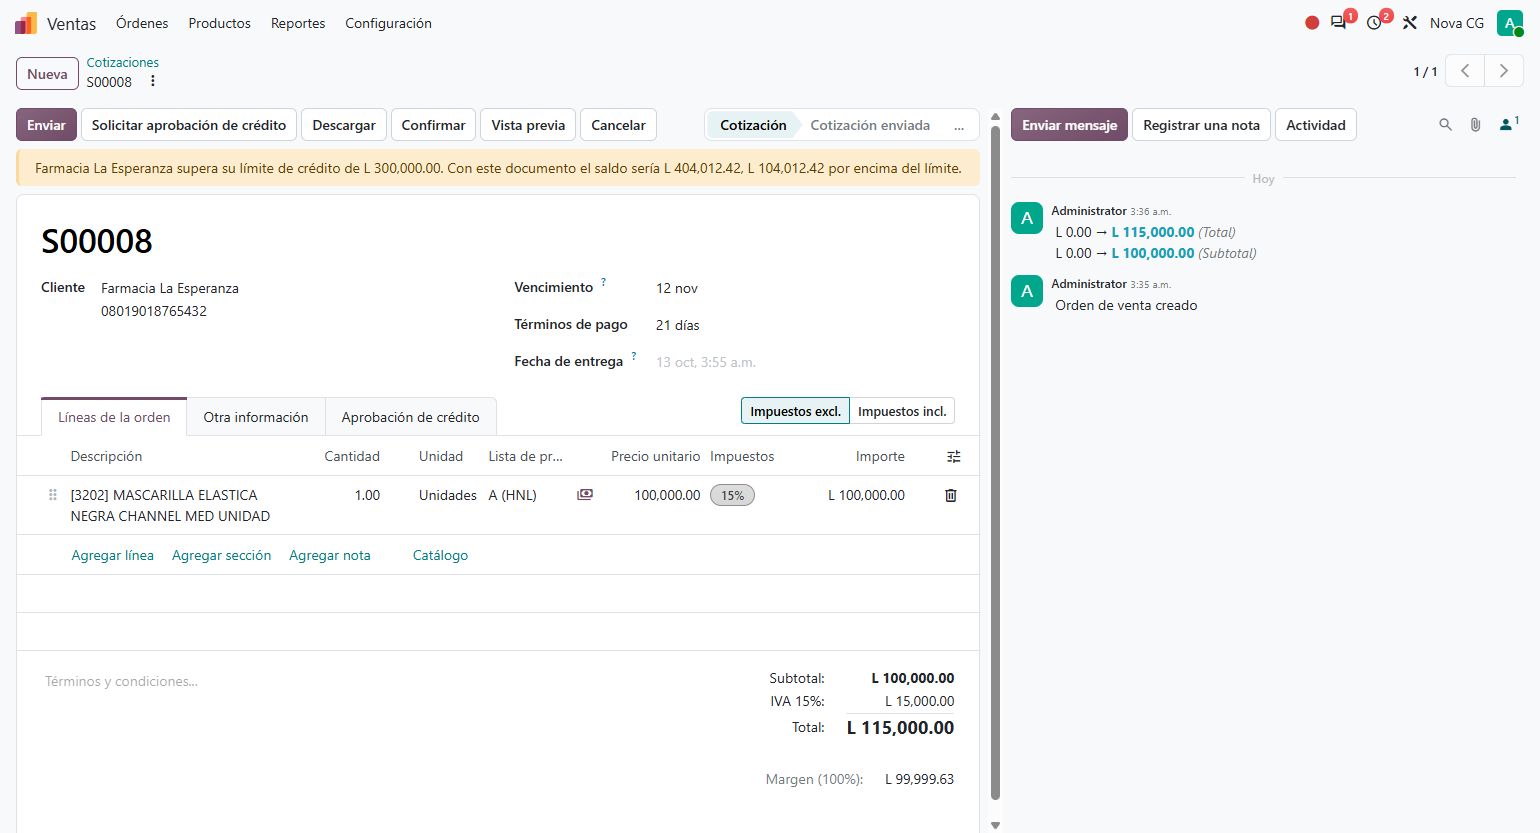1540x833 pixels.
Task: Open the Ventas app home icon
Action: (x=26, y=23)
